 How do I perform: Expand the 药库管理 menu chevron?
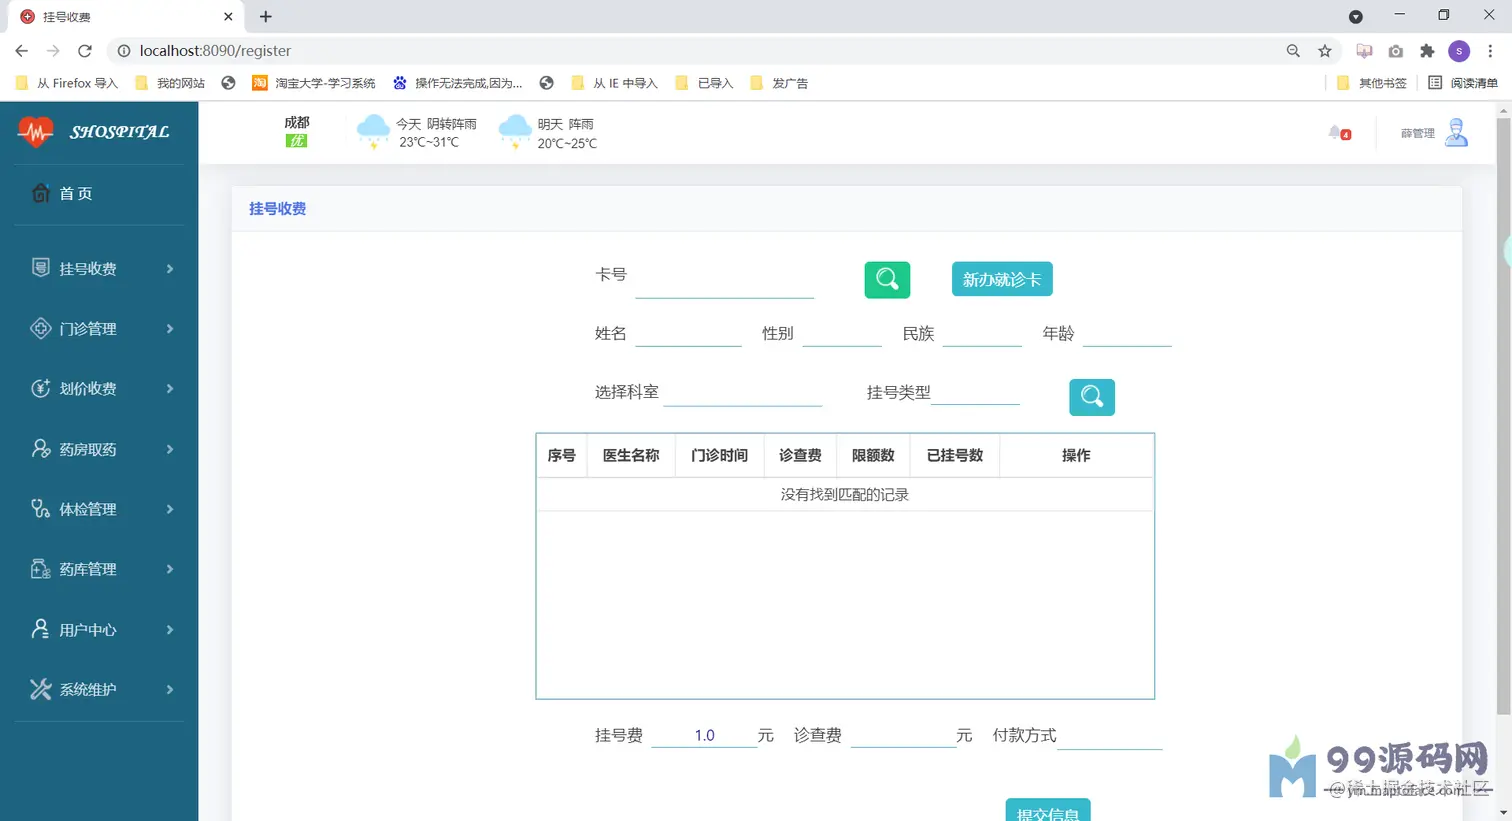[170, 569]
